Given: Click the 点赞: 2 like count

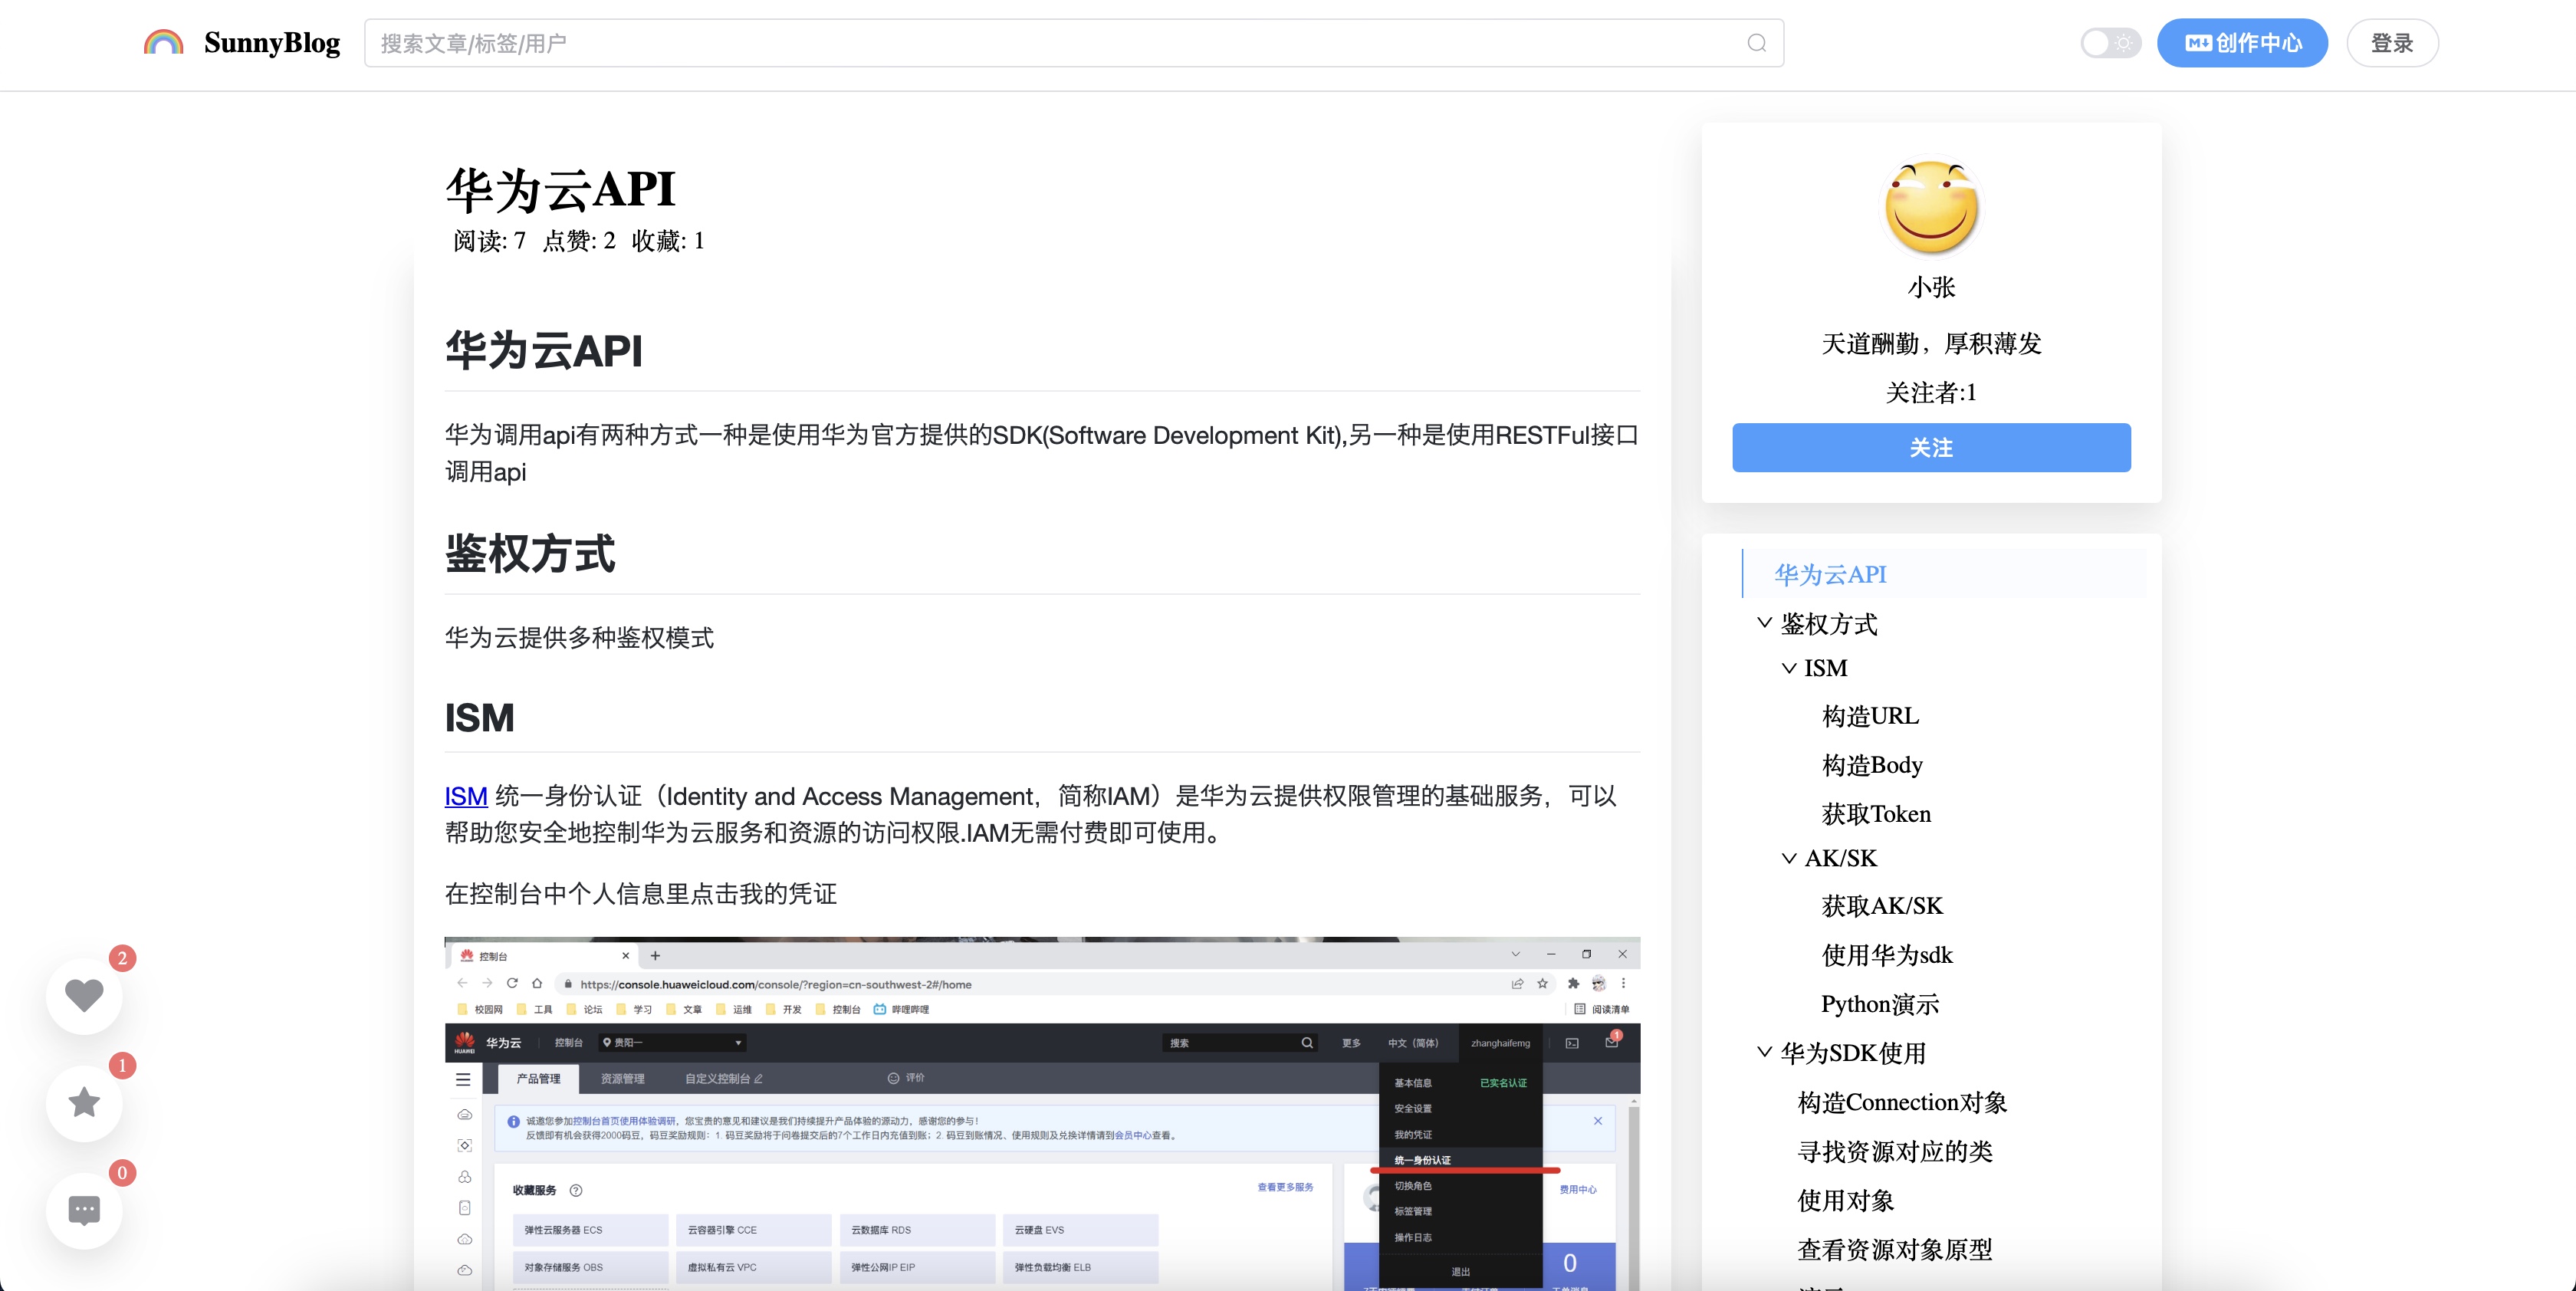Looking at the screenshot, I should point(579,240).
